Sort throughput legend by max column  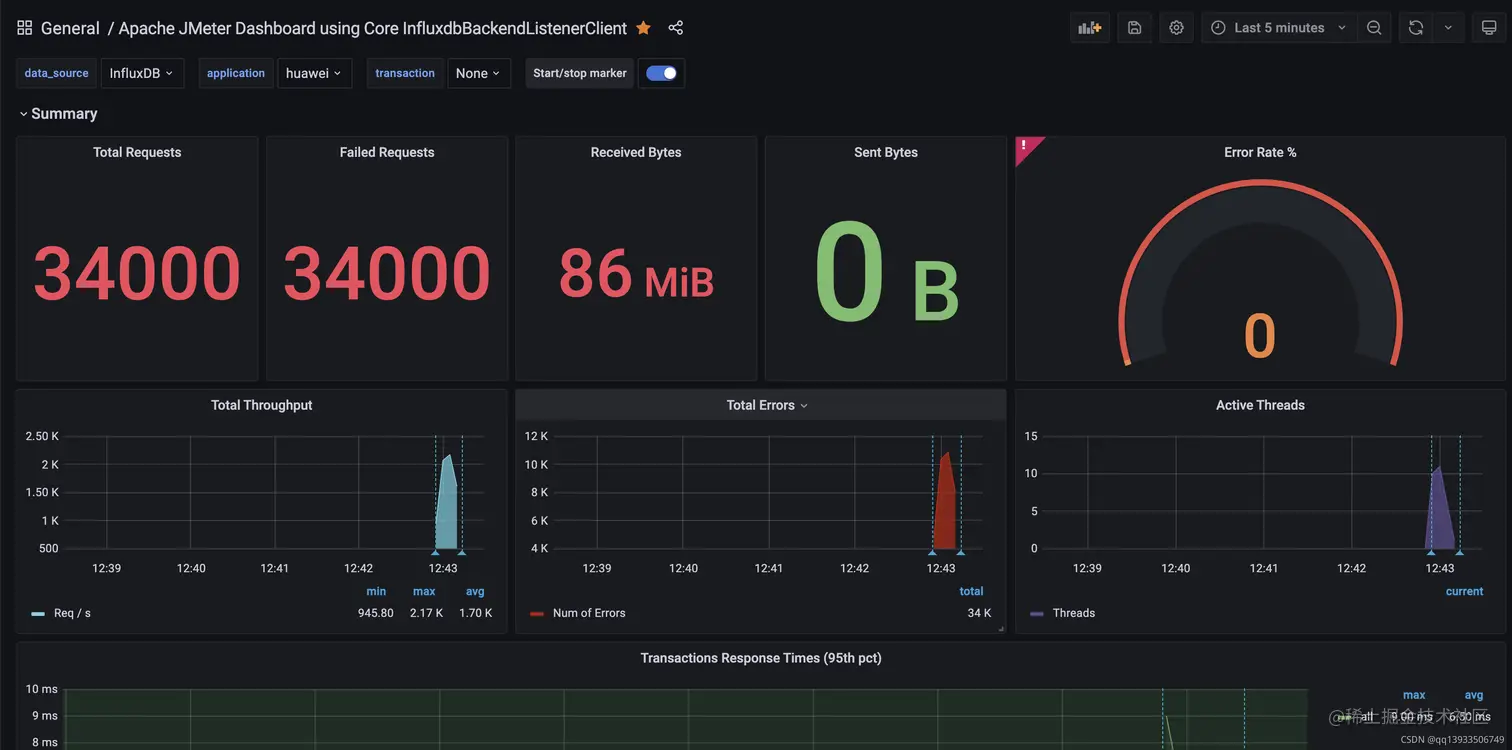(x=424, y=591)
